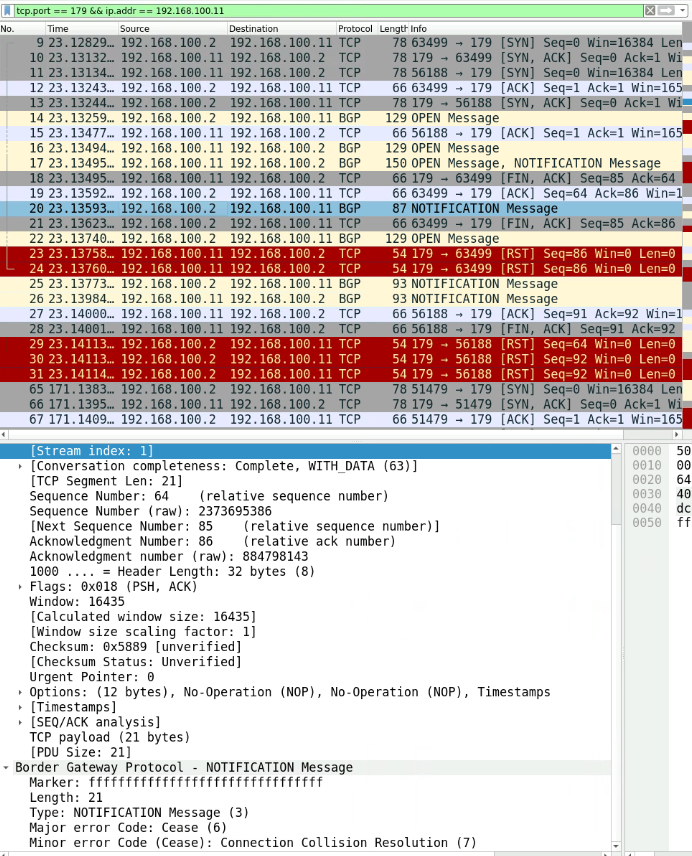Select the Header Length: 32 bytes line
The width and height of the screenshot is (692, 856).
[x=305, y=572]
